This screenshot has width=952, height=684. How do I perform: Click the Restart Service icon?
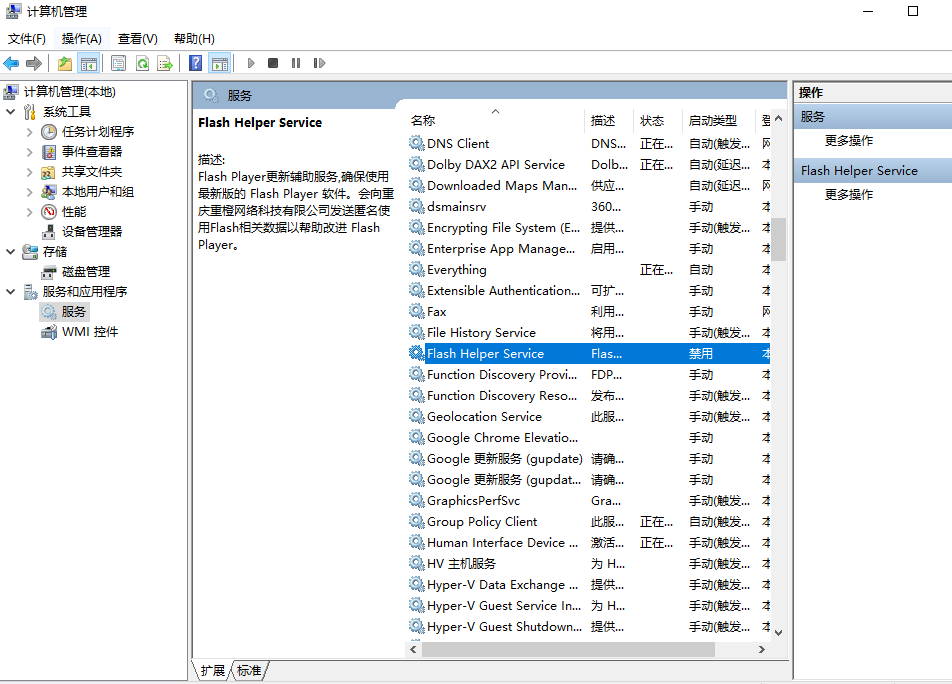319,63
